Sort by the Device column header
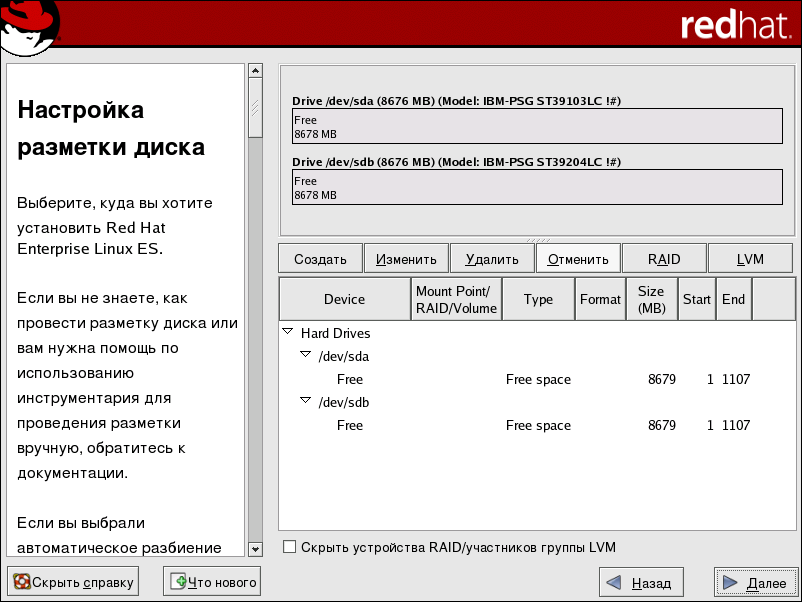This screenshot has height=602, width=802. click(345, 299)
